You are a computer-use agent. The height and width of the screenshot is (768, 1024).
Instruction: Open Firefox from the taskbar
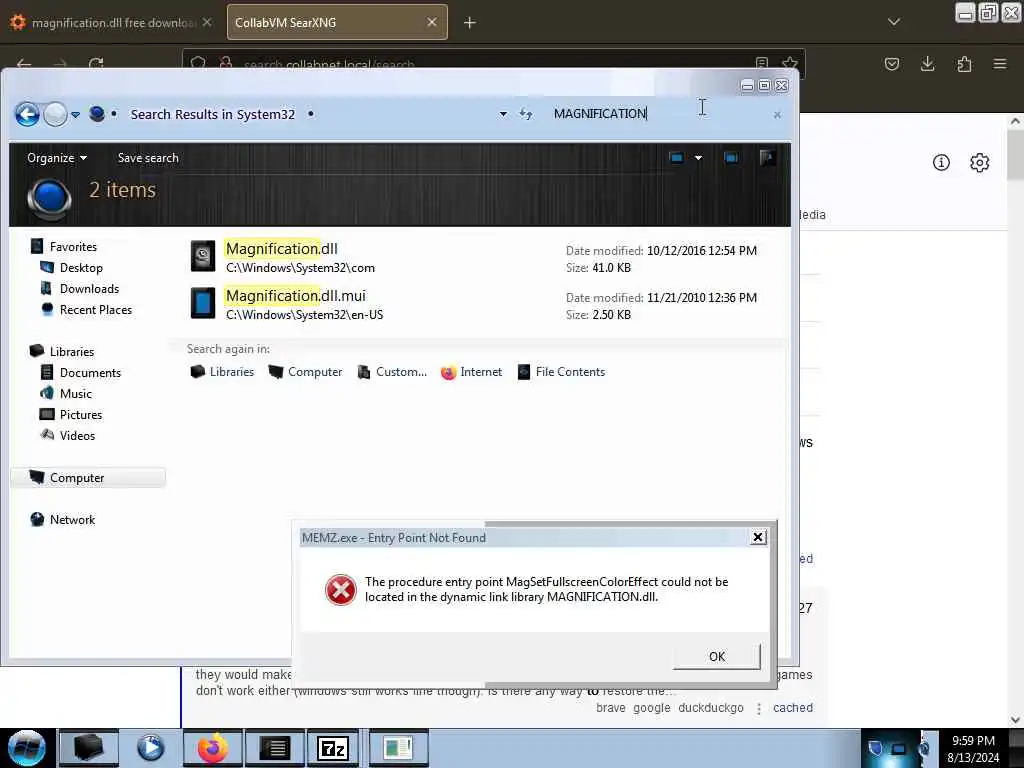[213, 748]
